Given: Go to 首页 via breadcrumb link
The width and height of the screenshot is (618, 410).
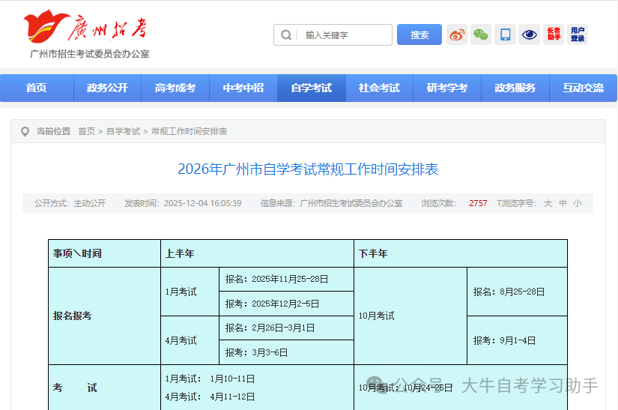Looking at the screenshot, I should tap(86, 131).
